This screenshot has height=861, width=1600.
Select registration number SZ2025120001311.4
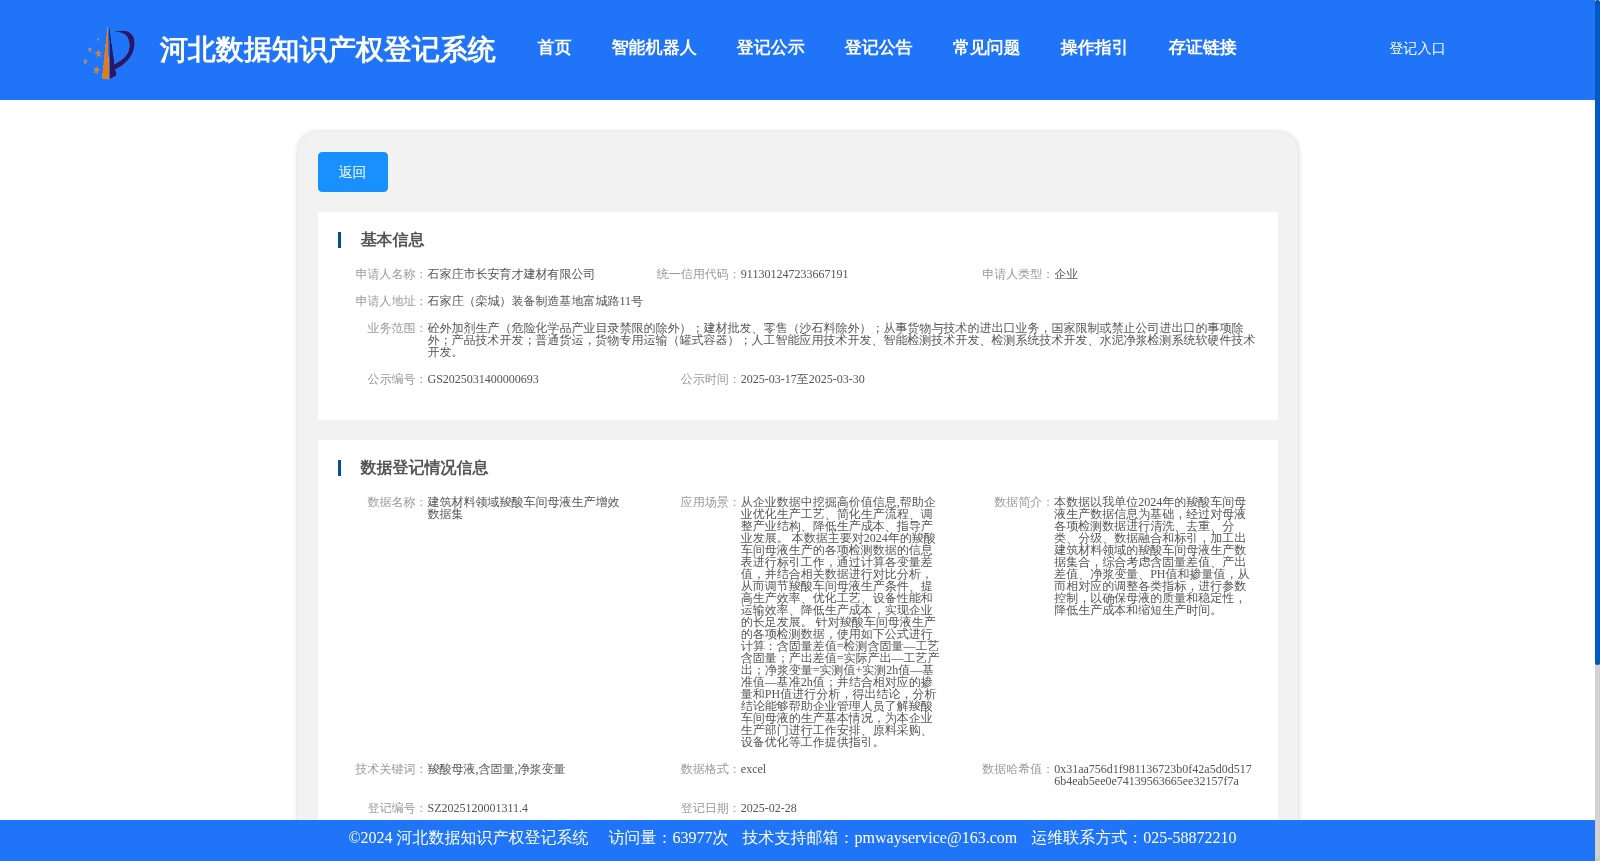click(x=477, y=808)
